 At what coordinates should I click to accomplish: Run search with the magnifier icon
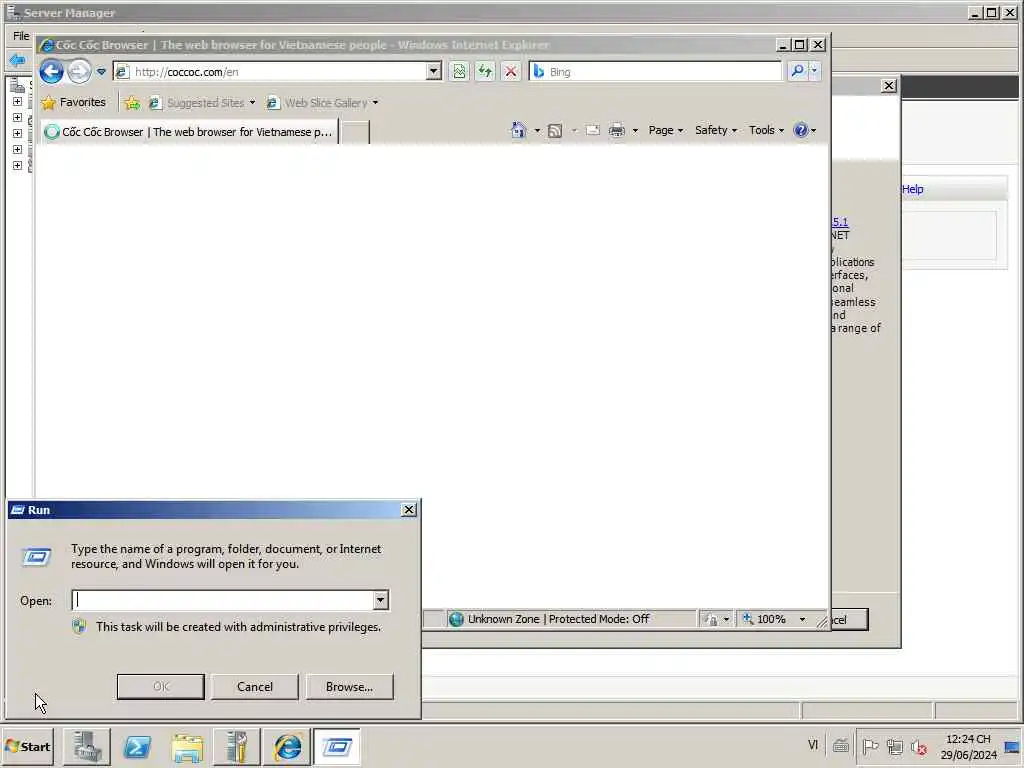click(797, 71)
